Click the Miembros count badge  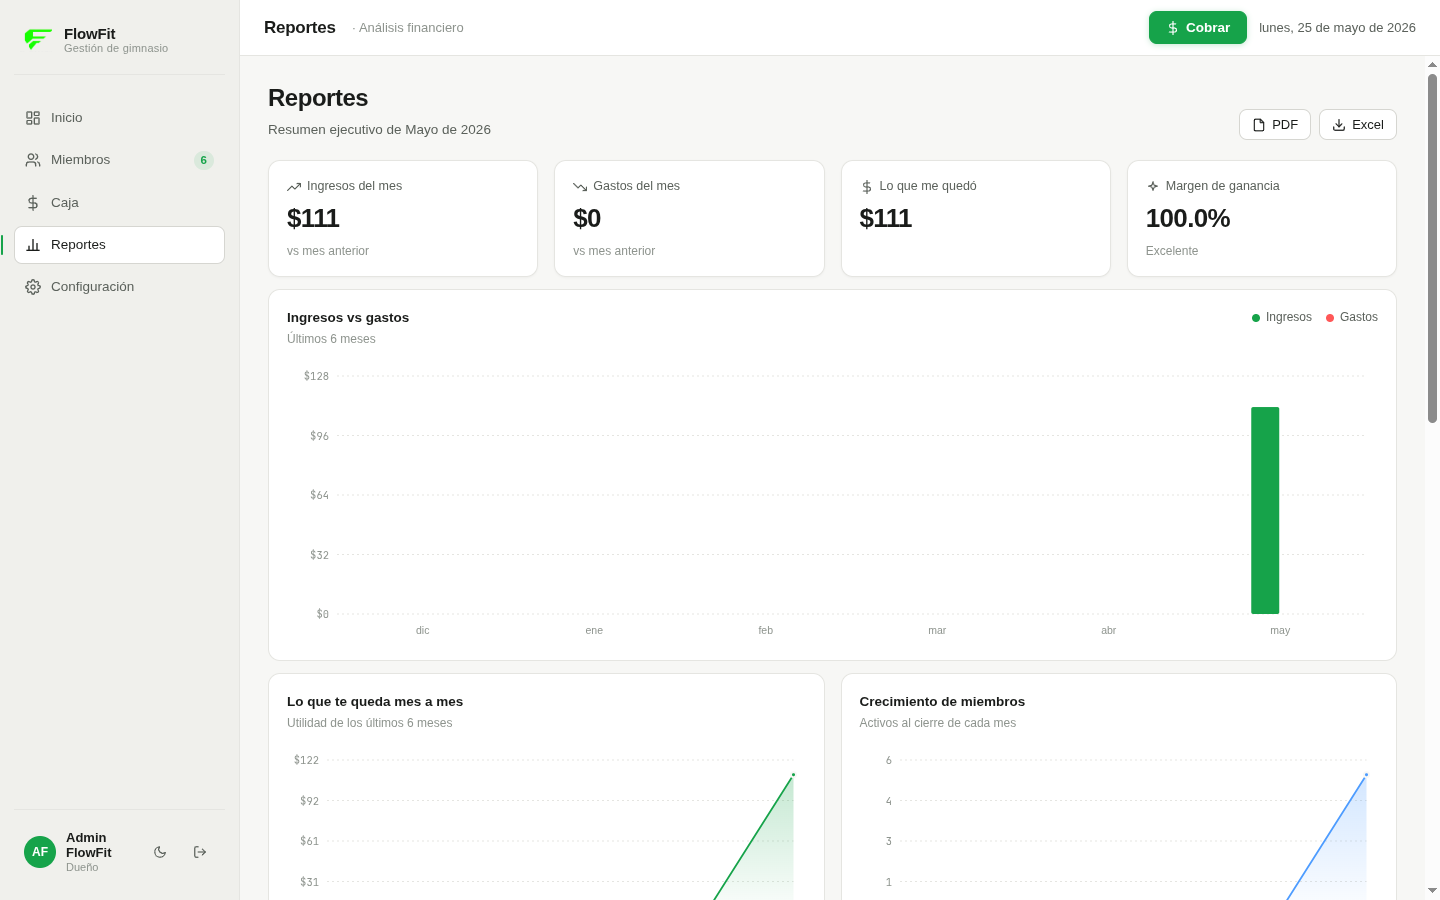click(204, 160)
